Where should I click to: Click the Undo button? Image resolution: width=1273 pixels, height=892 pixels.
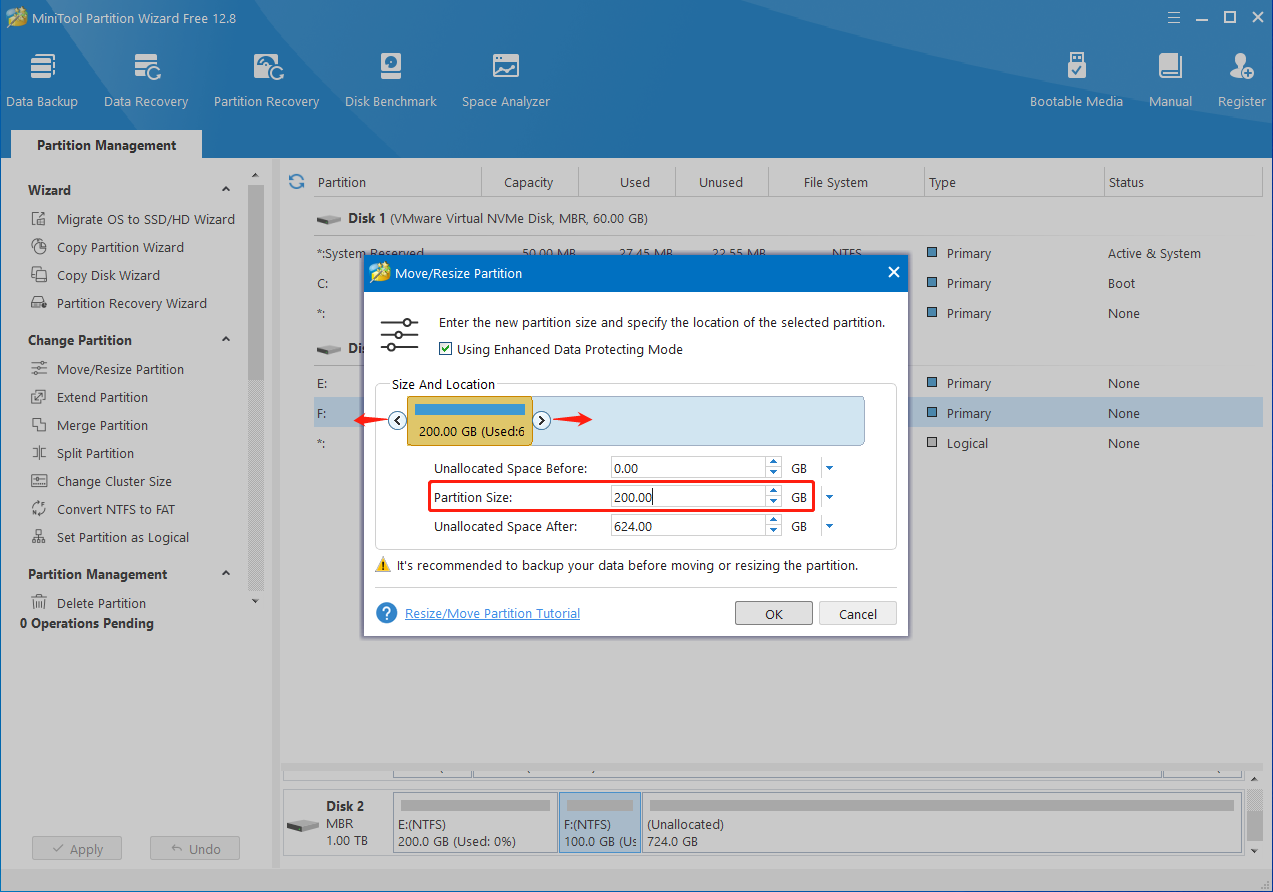194,849
